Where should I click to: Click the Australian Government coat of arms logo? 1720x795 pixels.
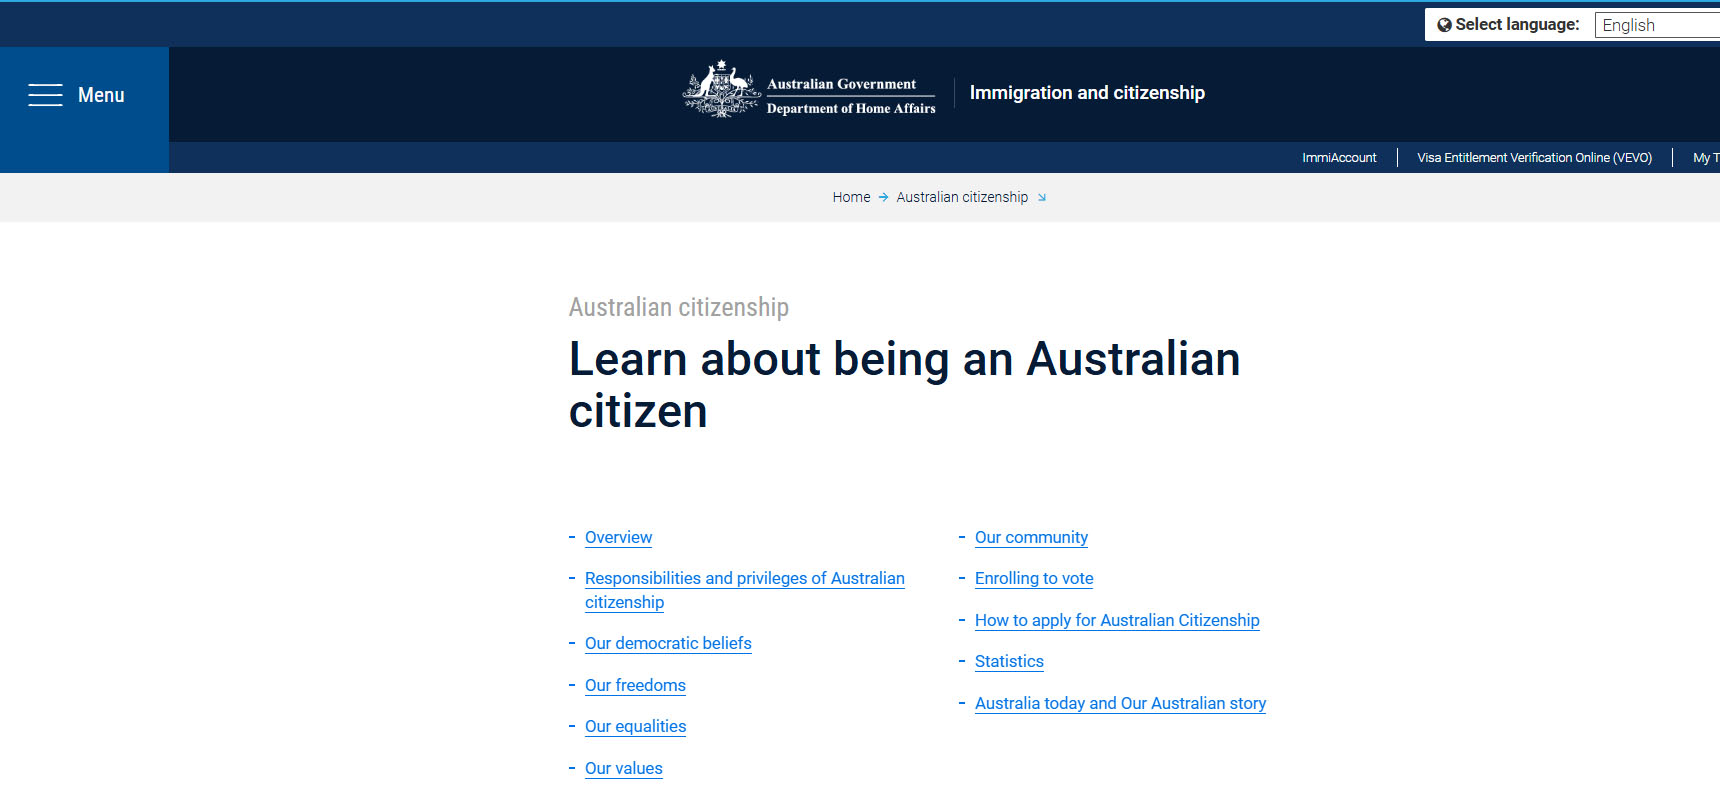(x=721, y=89)
